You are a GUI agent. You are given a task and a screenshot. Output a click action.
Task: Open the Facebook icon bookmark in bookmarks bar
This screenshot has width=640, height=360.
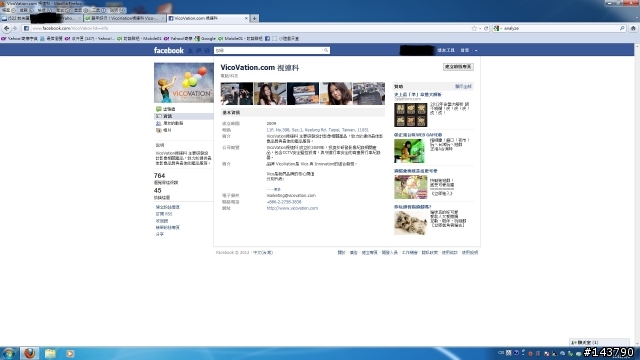click(267, 38)
